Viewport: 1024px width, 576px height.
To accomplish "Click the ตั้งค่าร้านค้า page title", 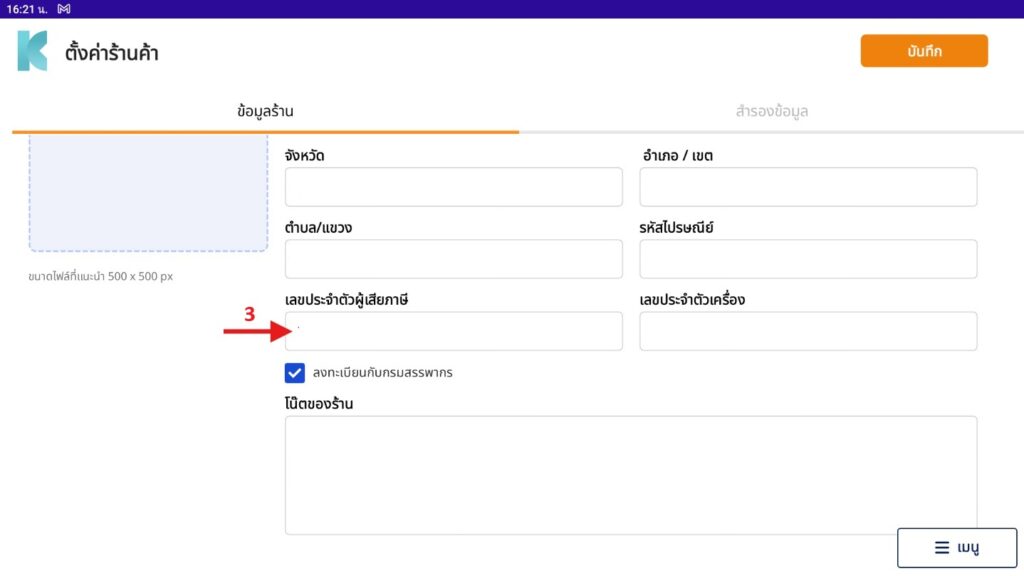I will click(112, 53).
